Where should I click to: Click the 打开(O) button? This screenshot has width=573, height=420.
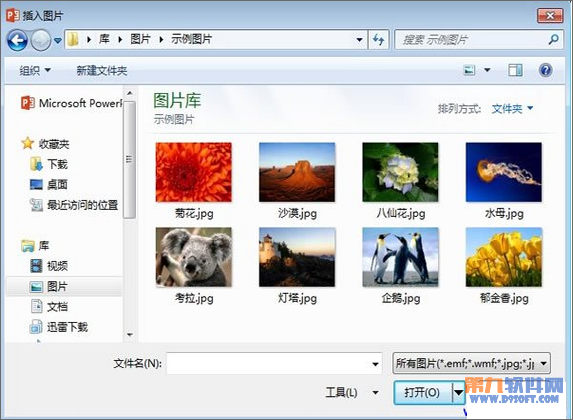pyautogui.click(x=422, y=393)
